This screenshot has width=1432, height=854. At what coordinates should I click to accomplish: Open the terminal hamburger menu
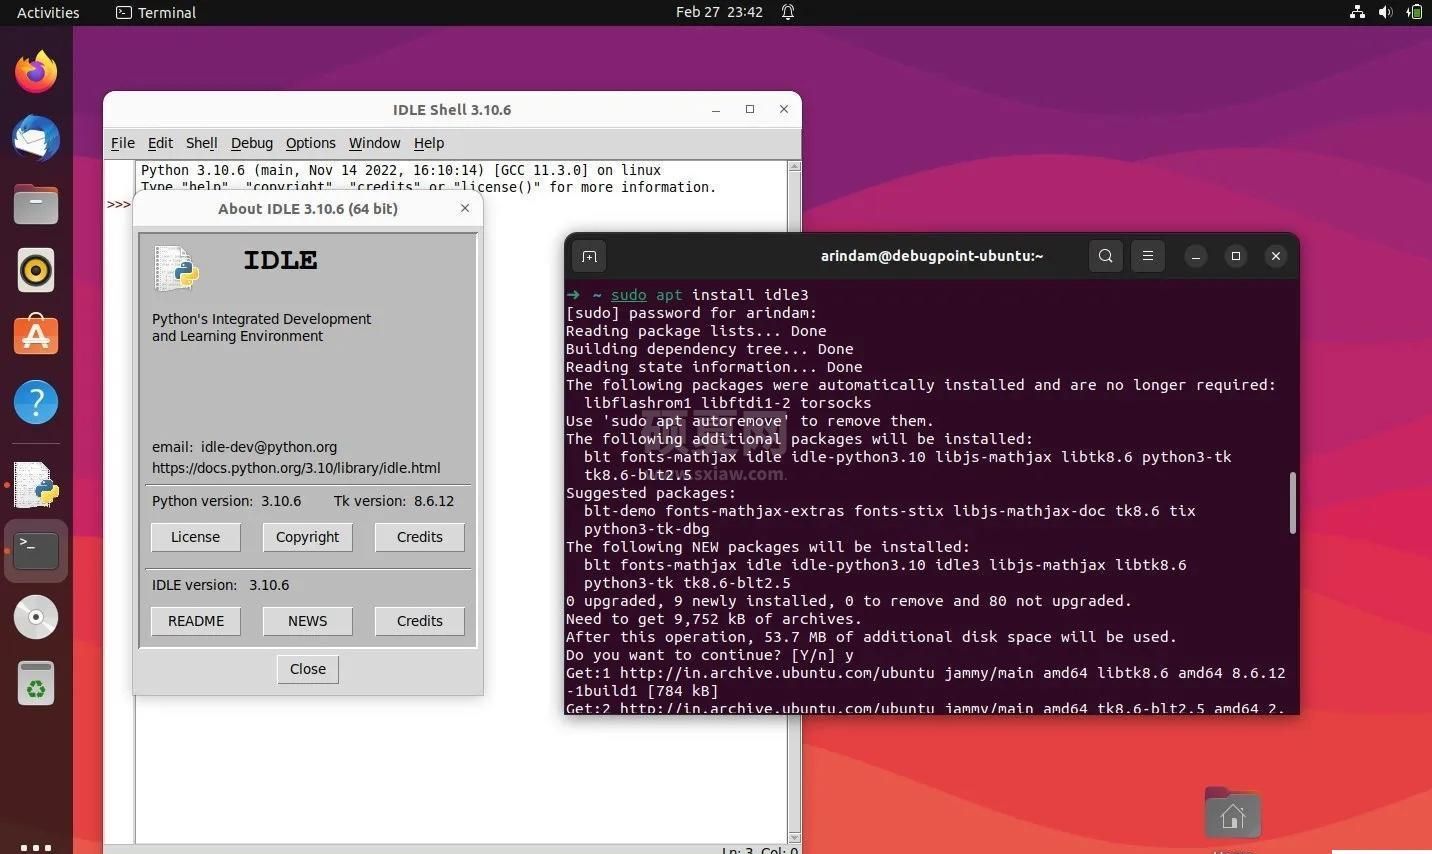coord(1148,256)
